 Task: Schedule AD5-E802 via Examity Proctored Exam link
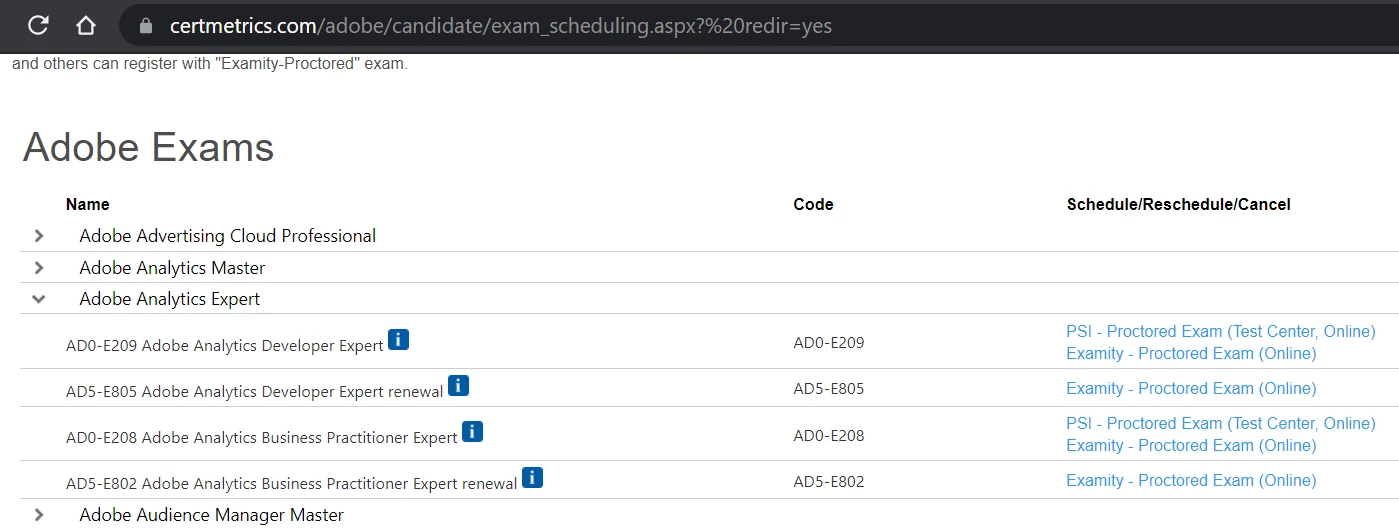[1191, 480]
